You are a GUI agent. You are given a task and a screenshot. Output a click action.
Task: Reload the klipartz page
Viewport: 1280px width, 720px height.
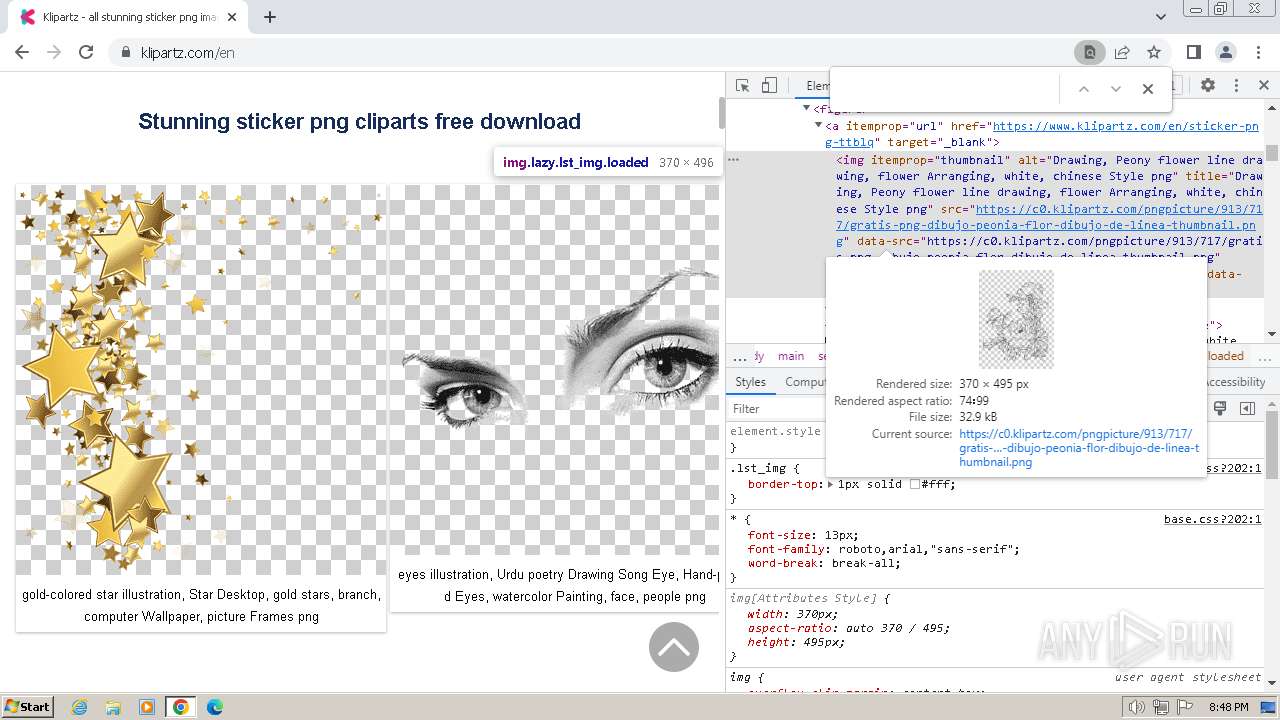tap(86, 52)
